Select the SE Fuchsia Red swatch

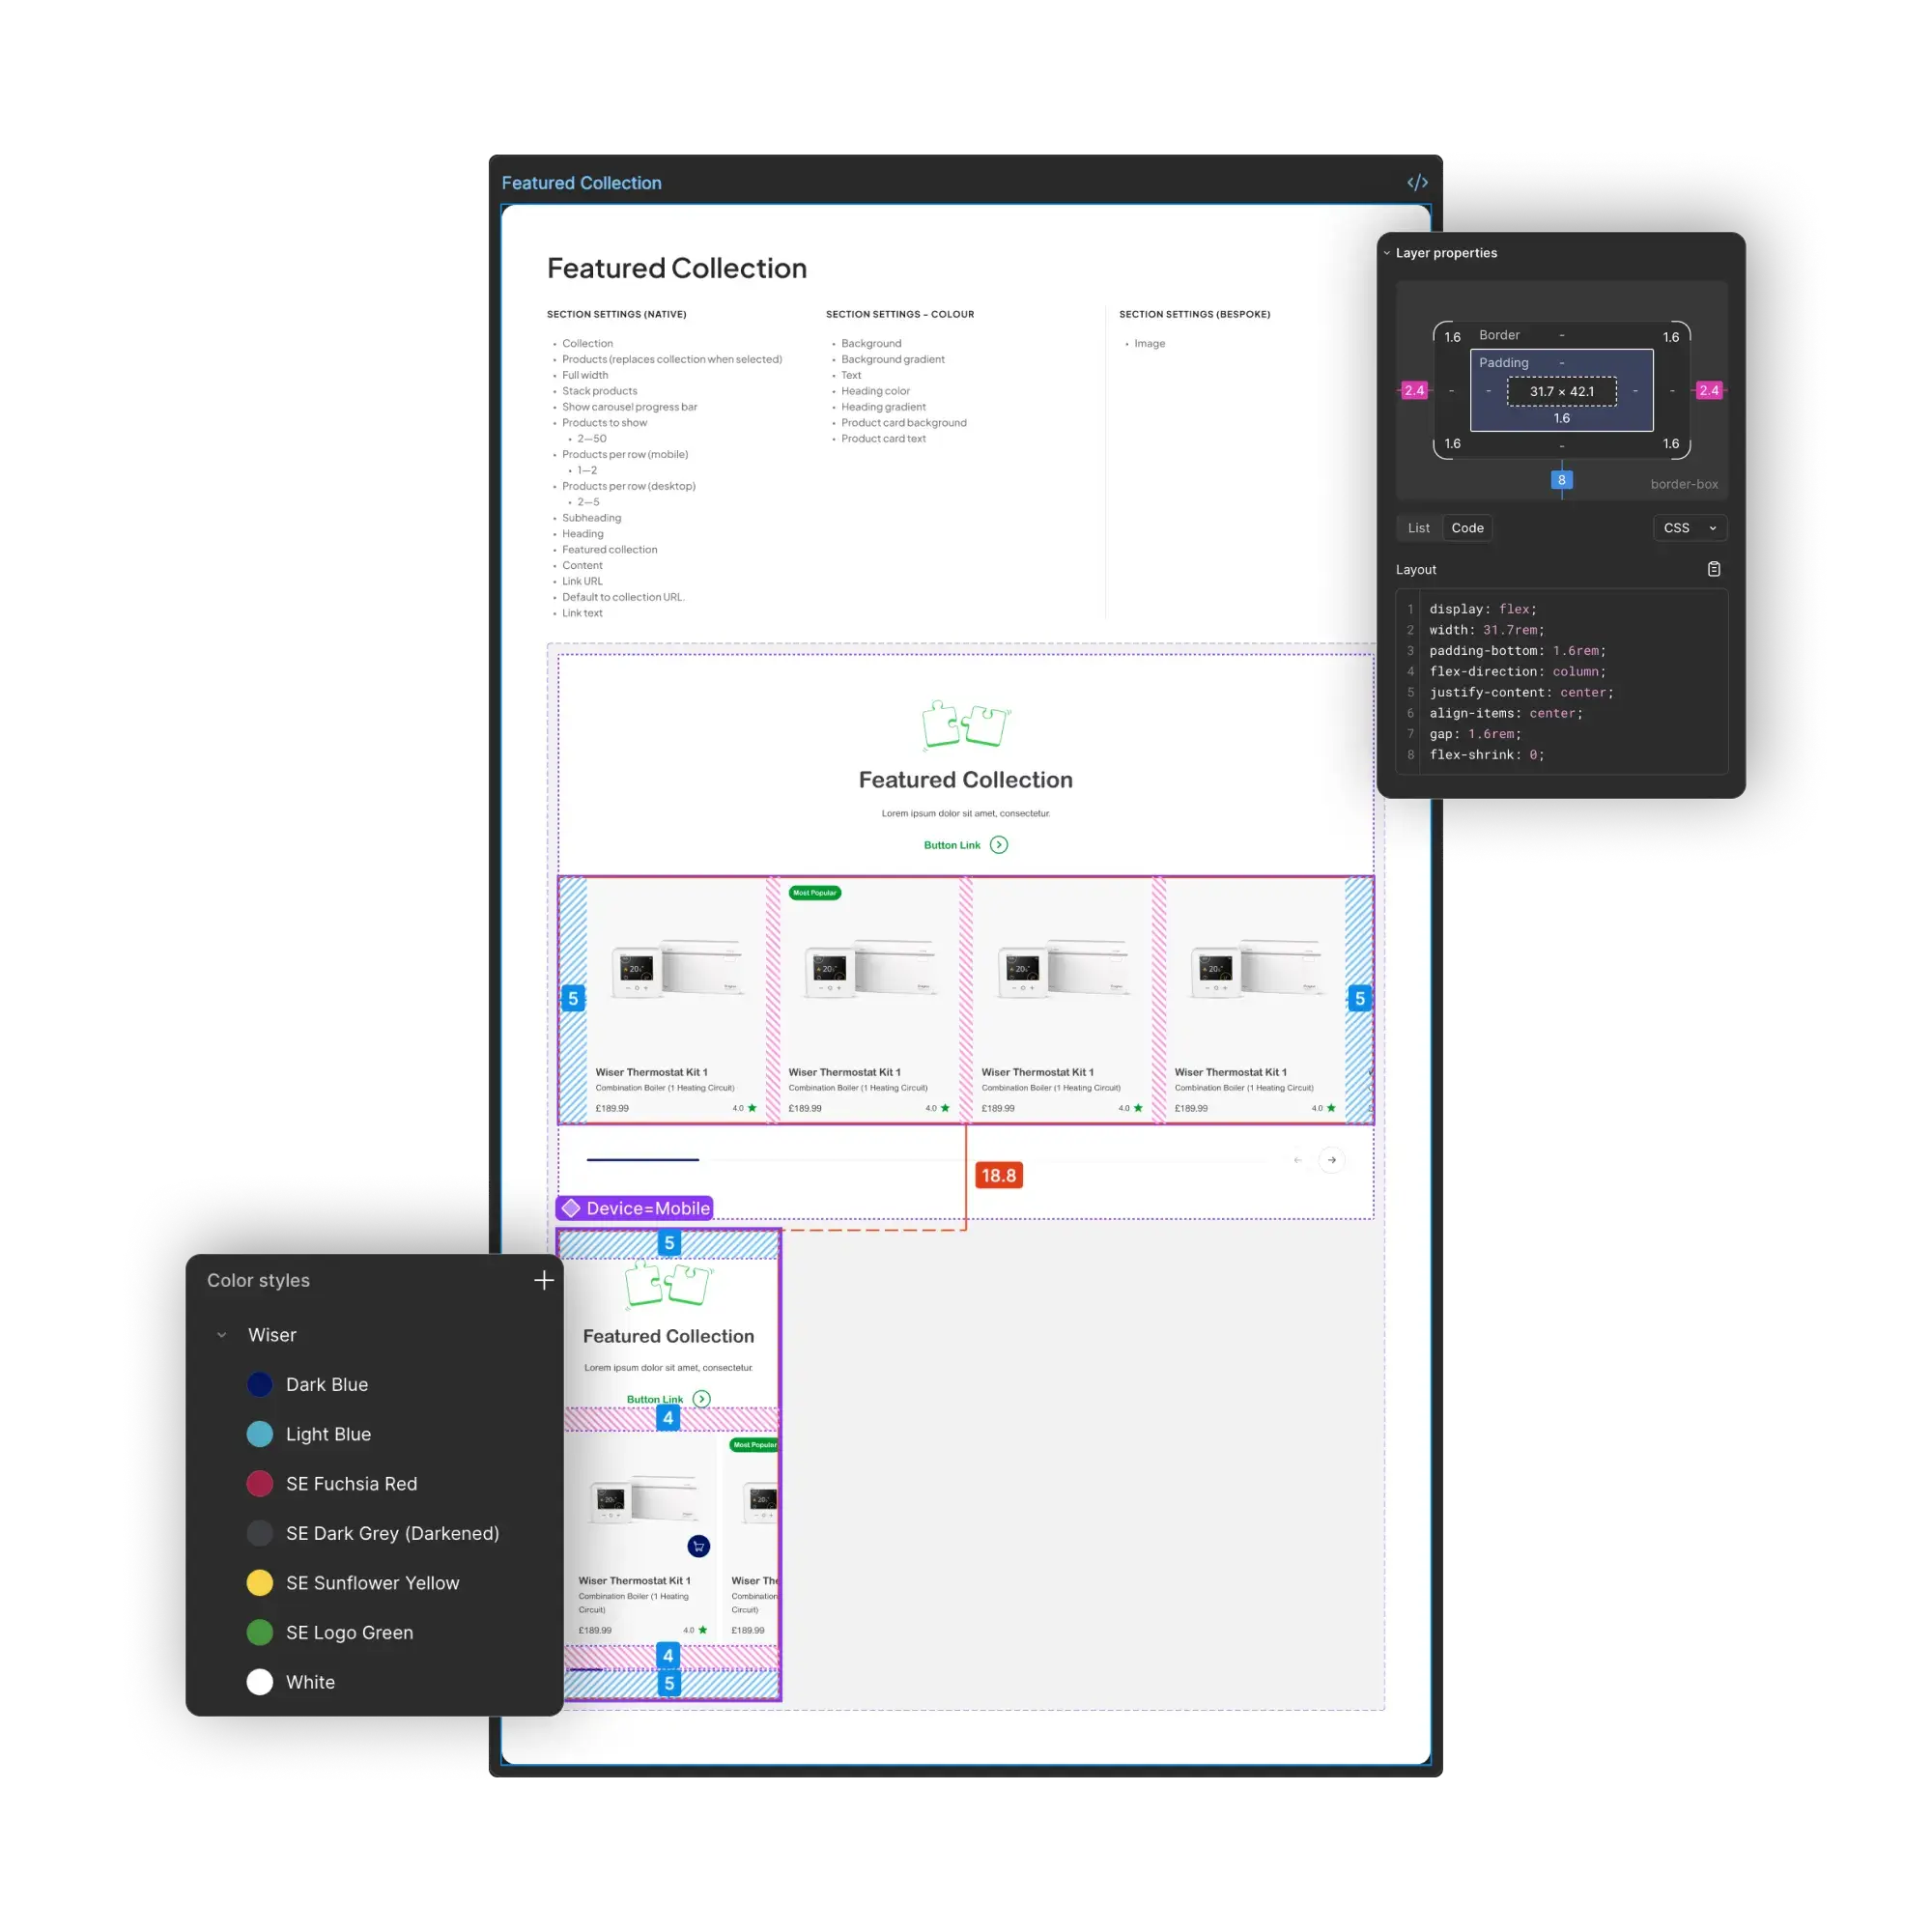click(x=260, y=1483)
